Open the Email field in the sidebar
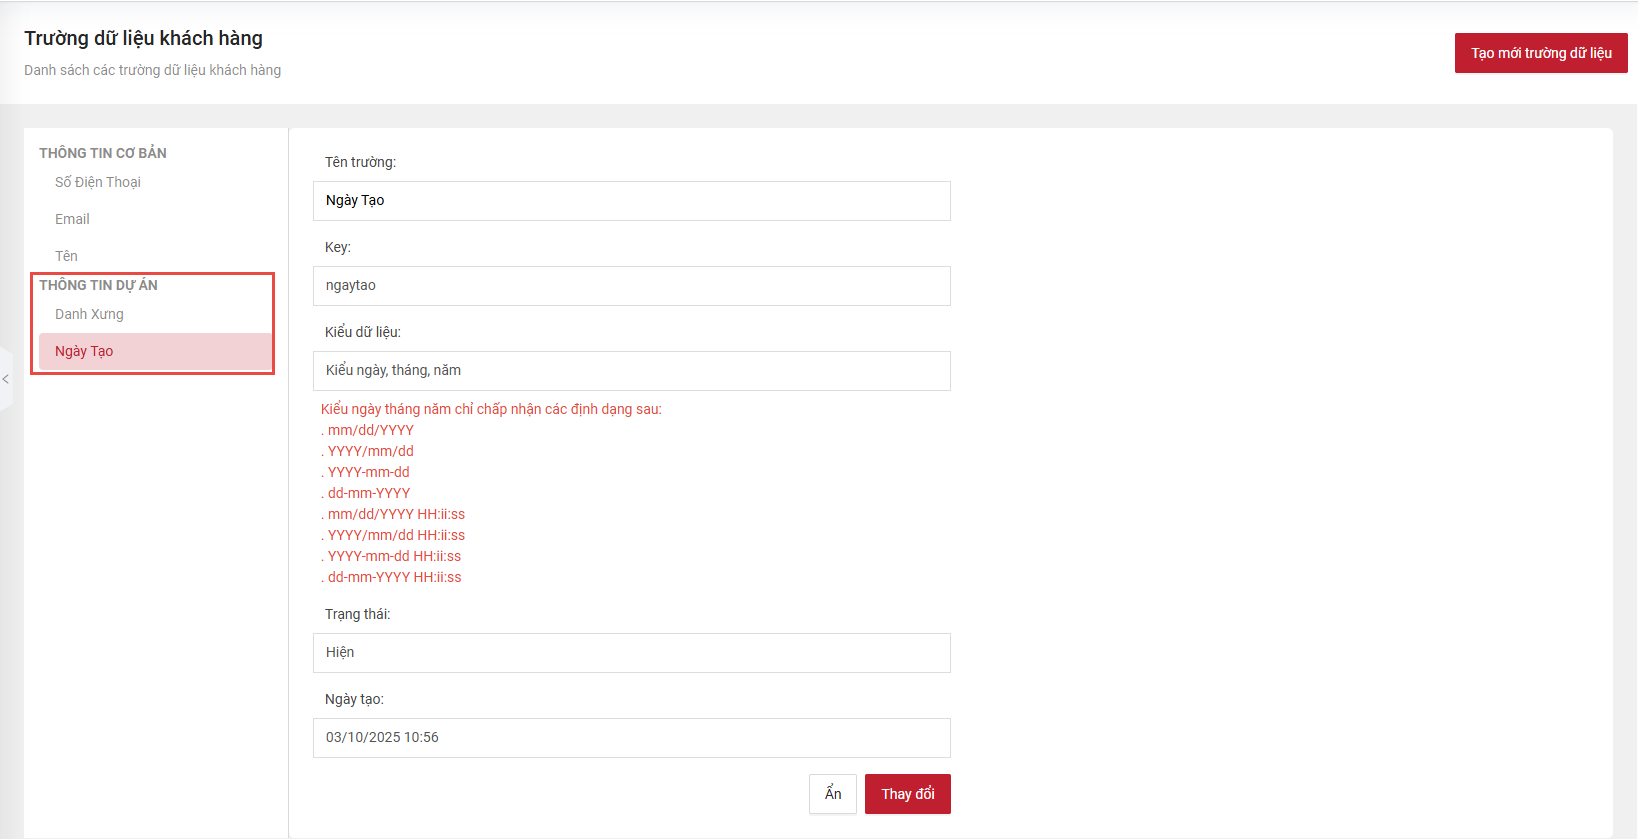1638x839 pixels. (72, 219)
